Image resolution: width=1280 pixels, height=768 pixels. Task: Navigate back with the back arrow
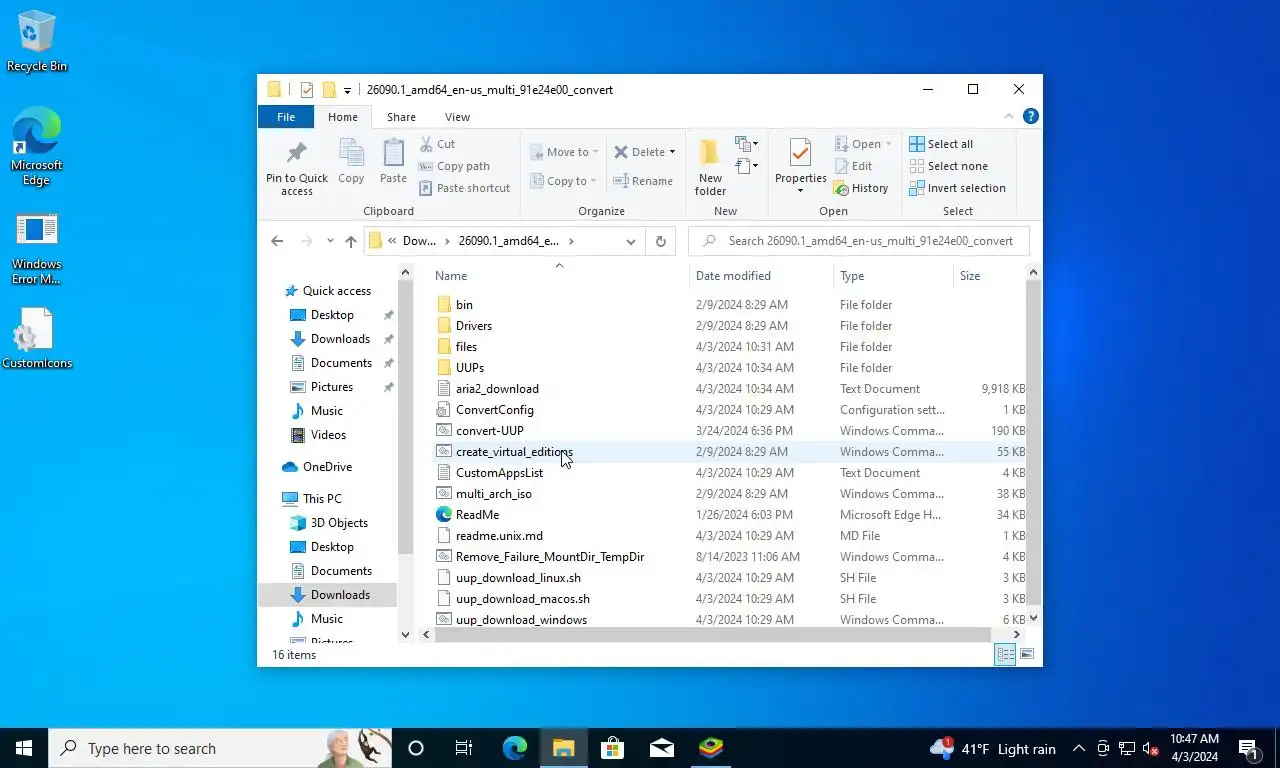tap(277, 241)
